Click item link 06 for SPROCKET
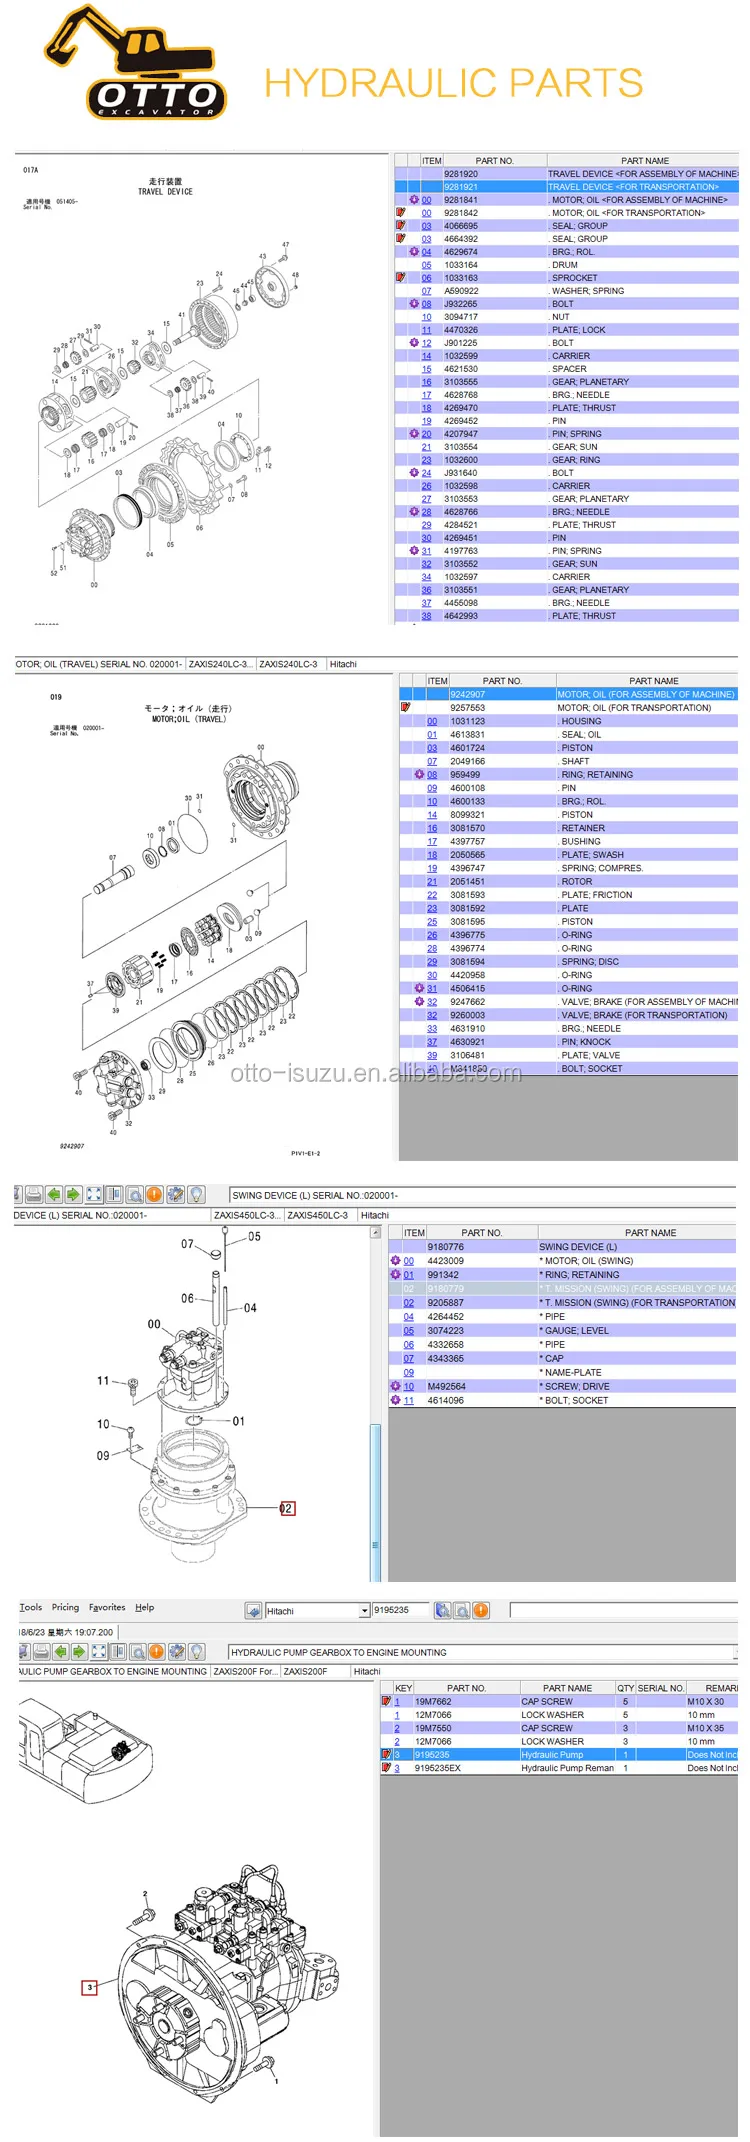This screenshot has height=2142, width=750. [426, 278]
